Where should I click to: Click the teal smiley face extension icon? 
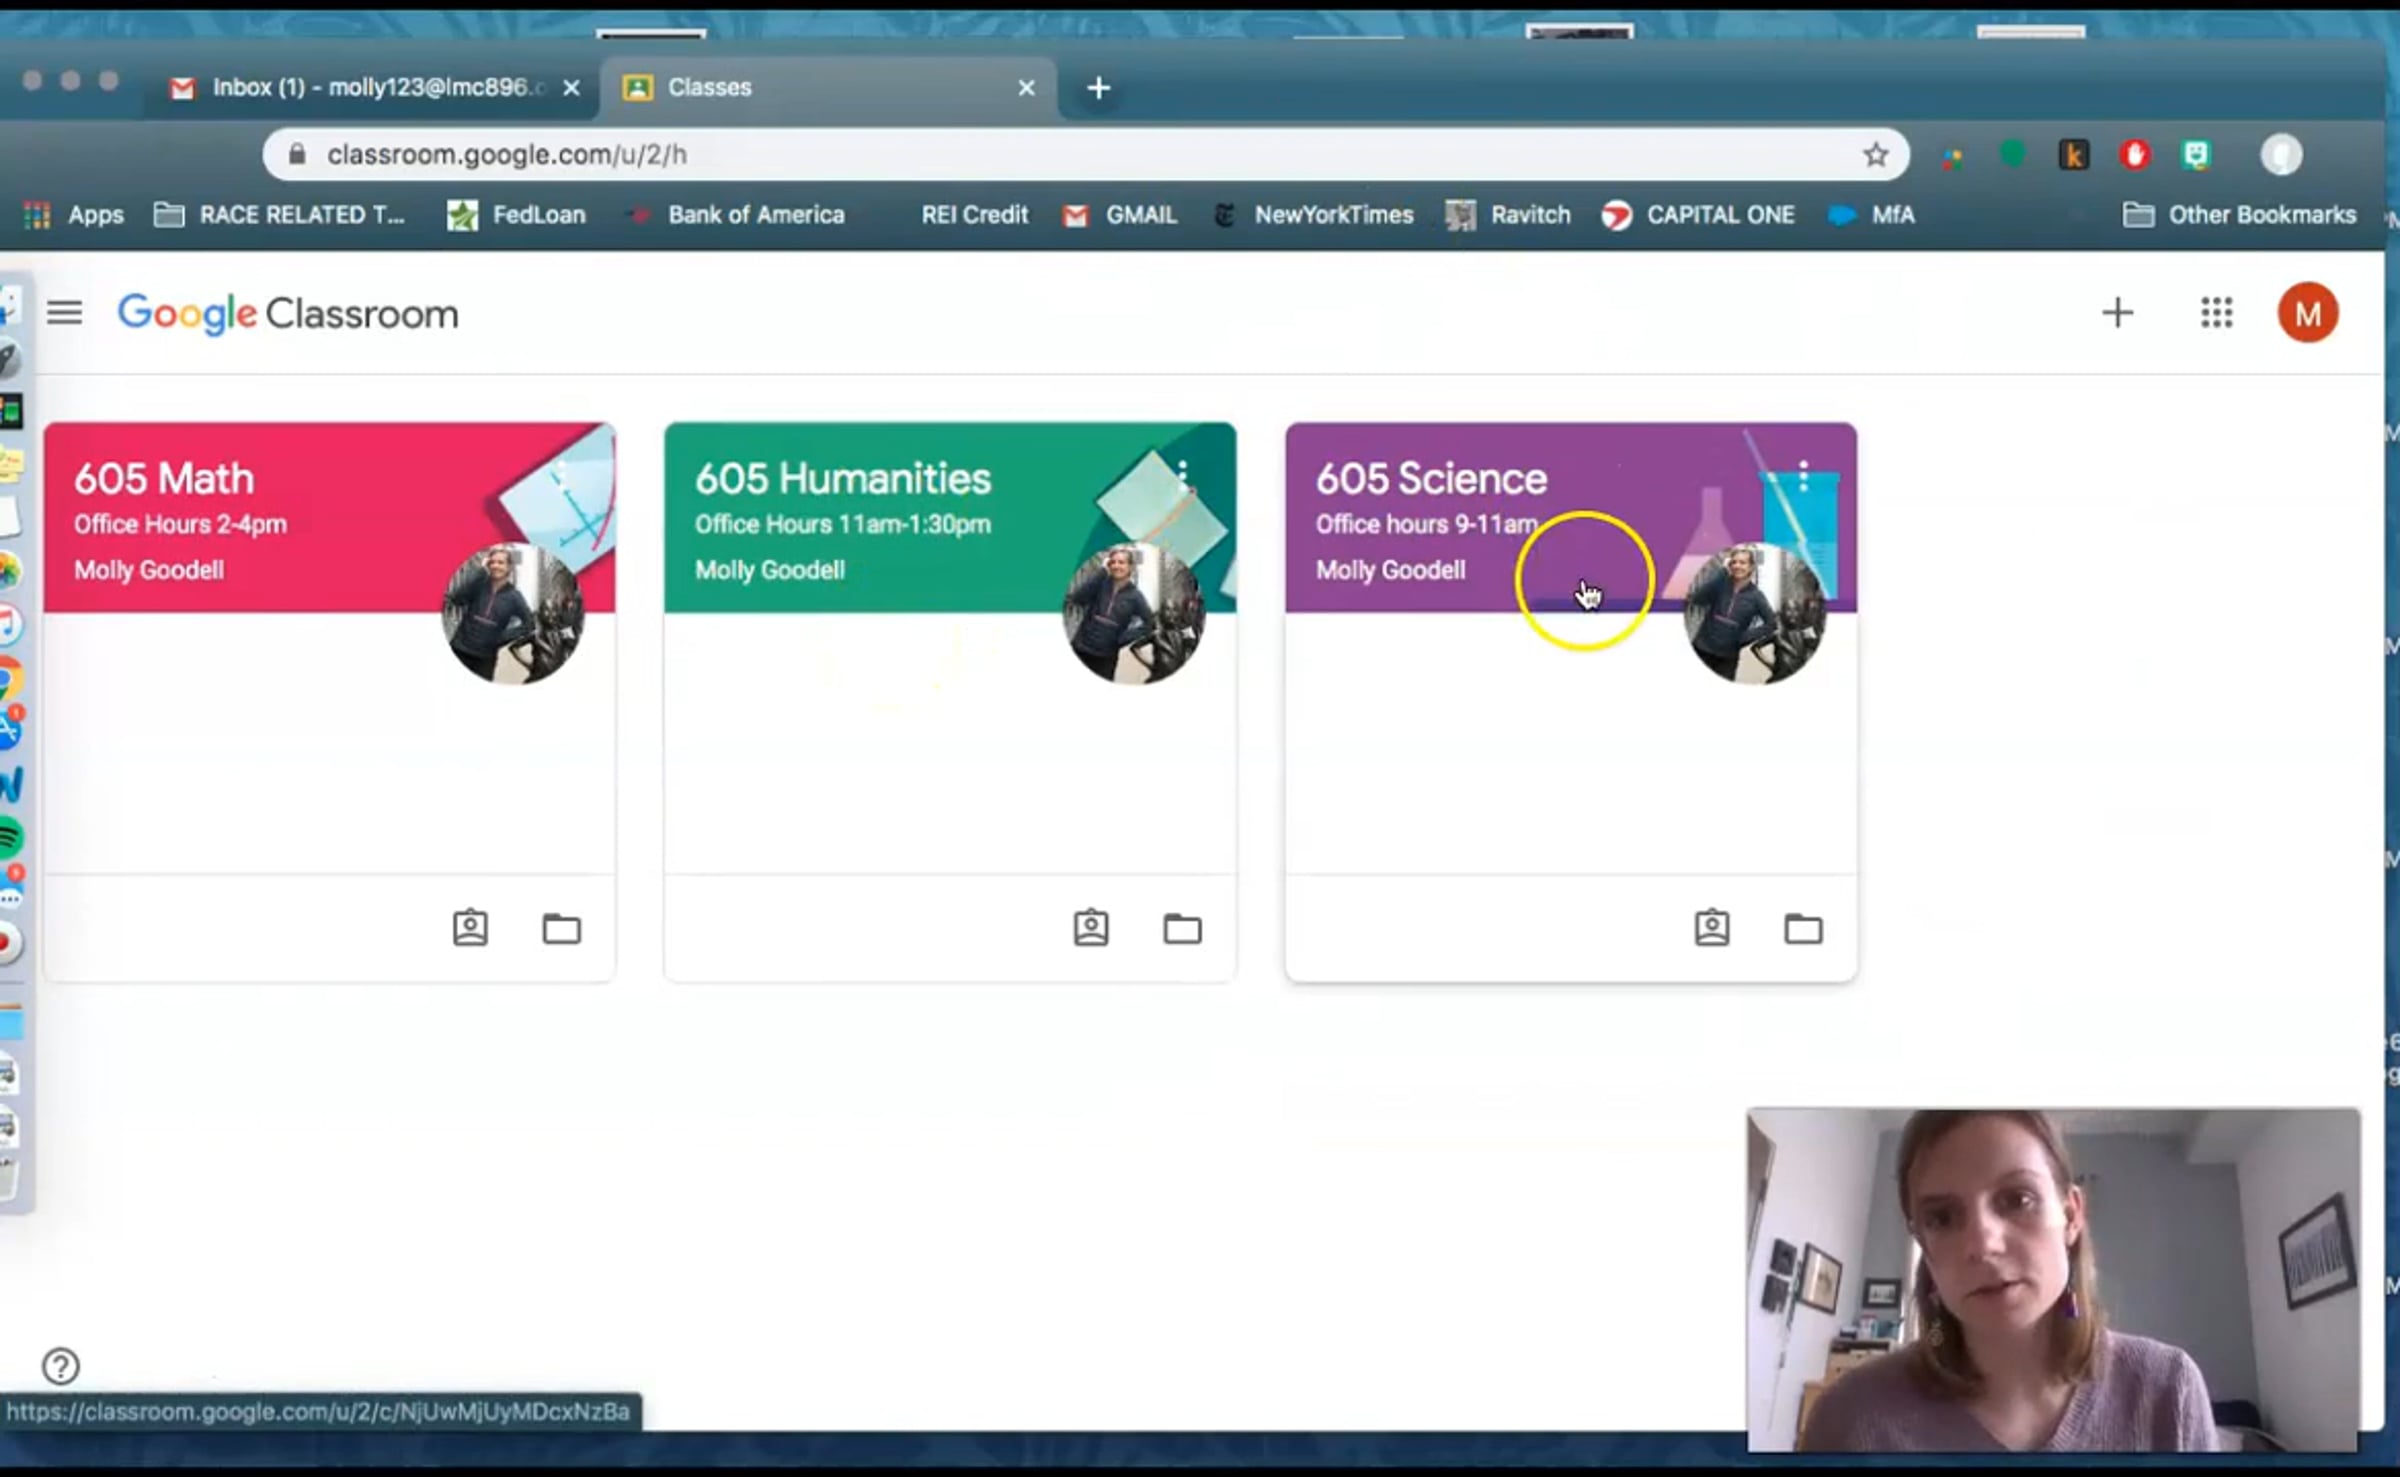[2195, 155]
